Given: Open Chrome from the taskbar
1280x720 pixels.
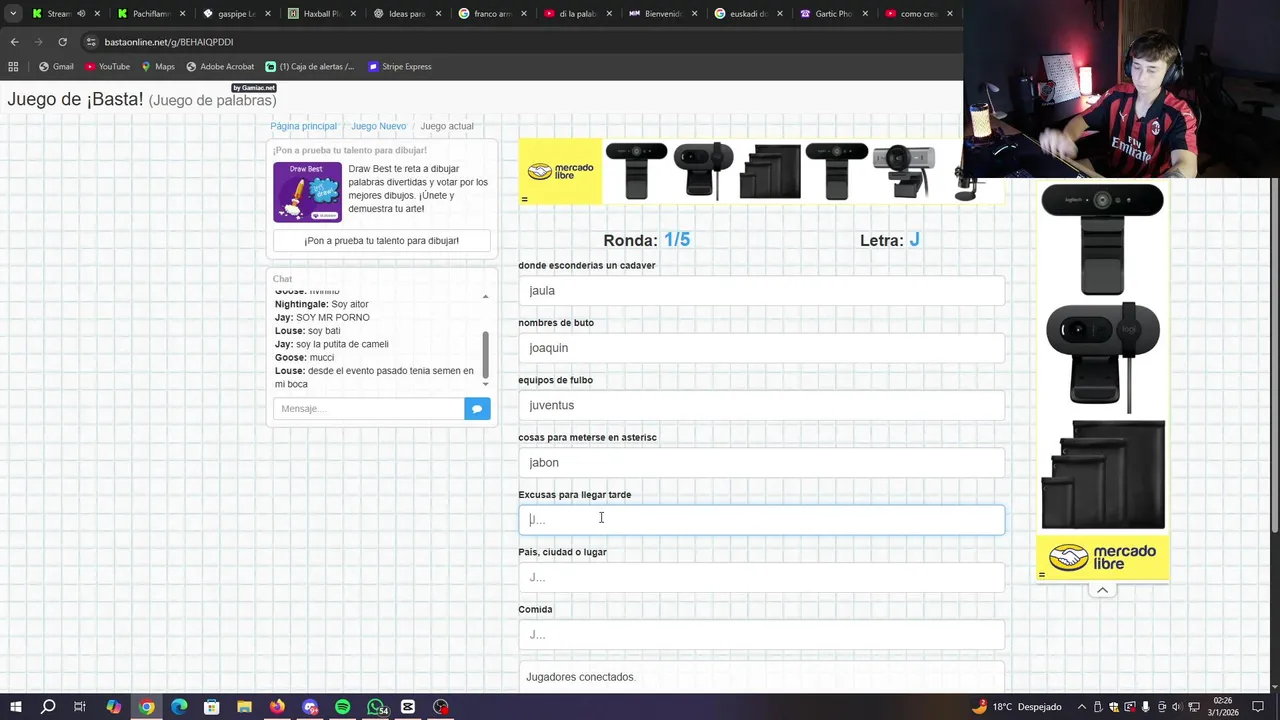Looking at the screenshot, I should [x=147, y=707].
